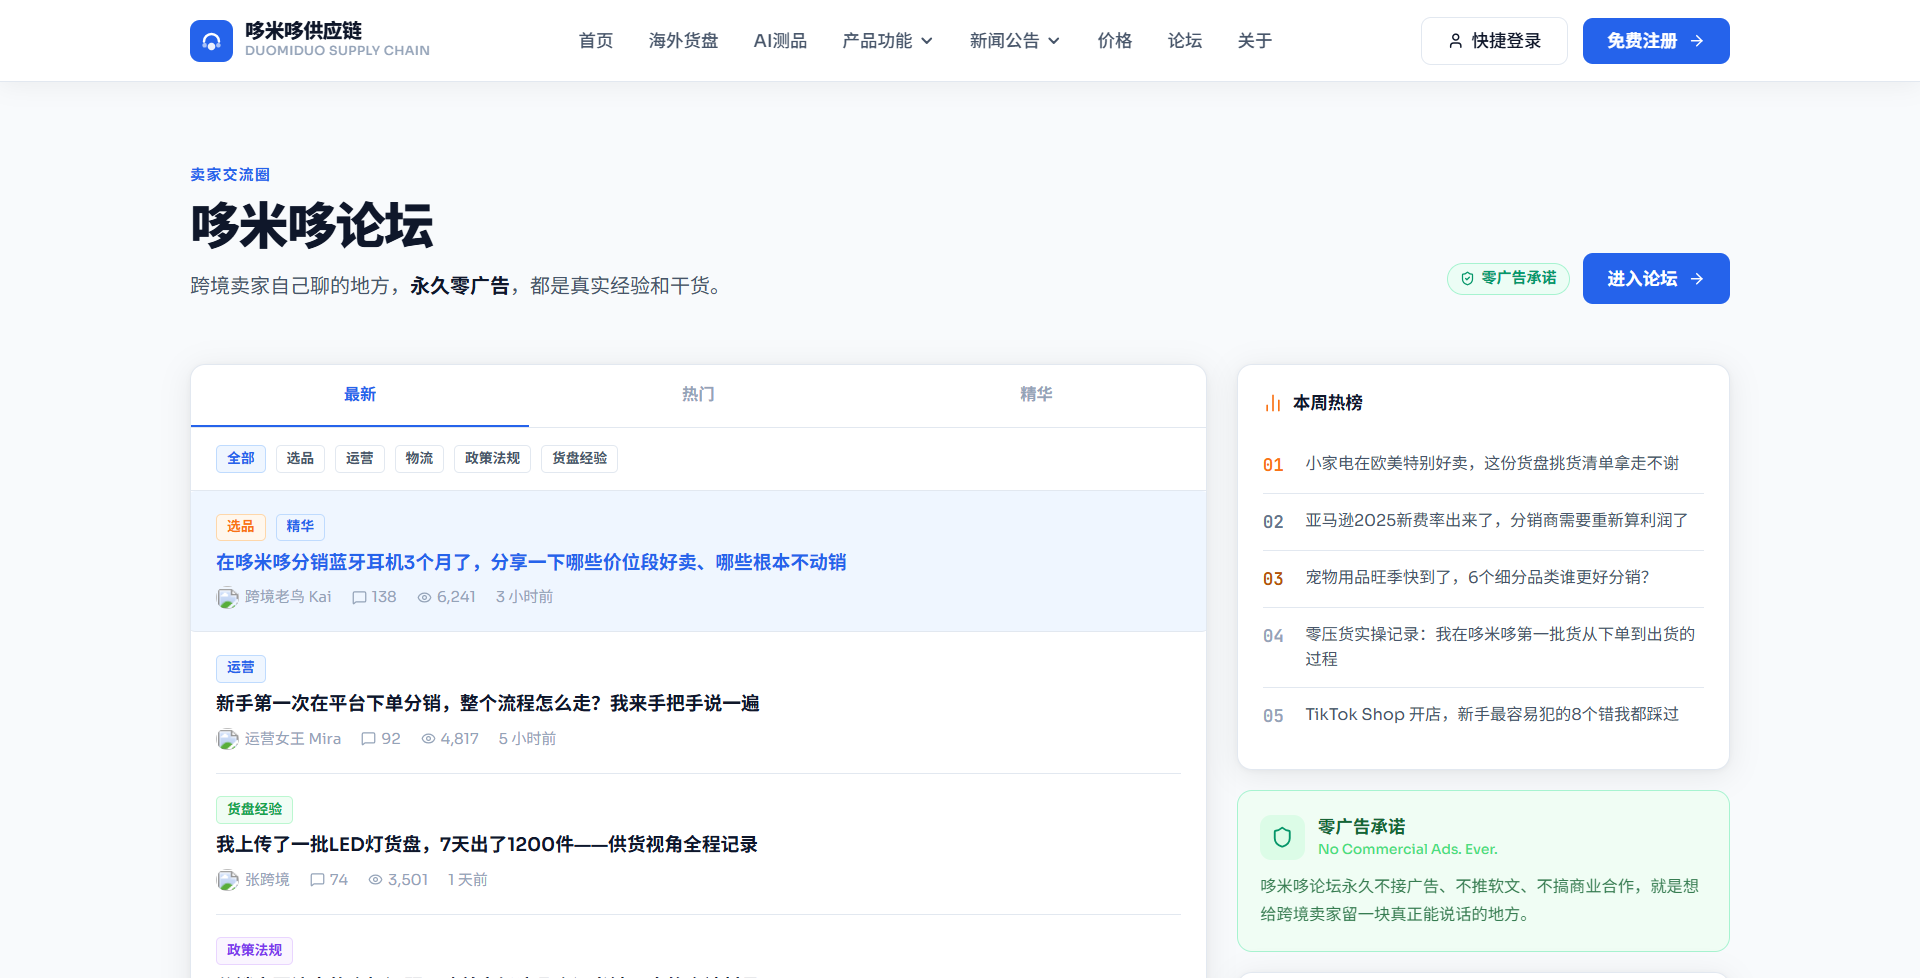Screen dimensions: 1920x978
Task: Click the 货盘经验 tag on the LED灯 post
Action: tap(254, 810)
